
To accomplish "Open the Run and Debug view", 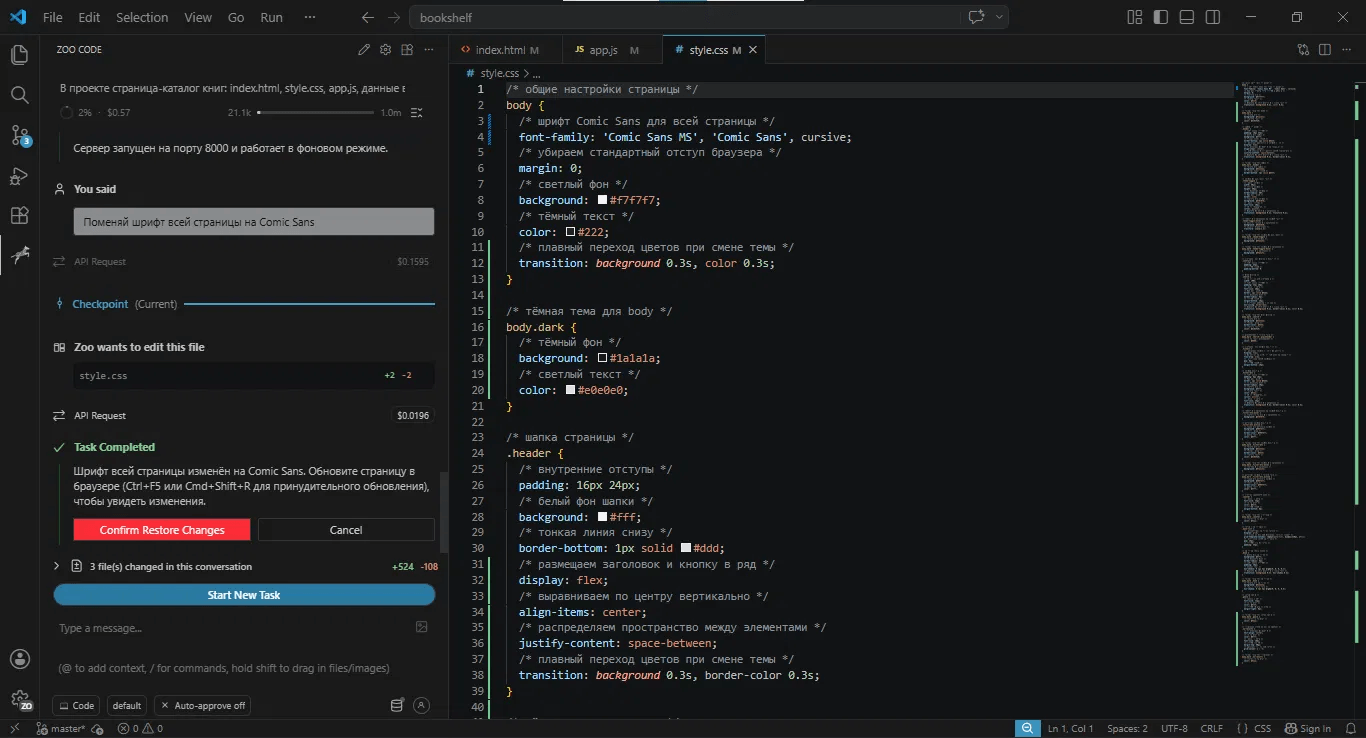I will coord(19,176).
